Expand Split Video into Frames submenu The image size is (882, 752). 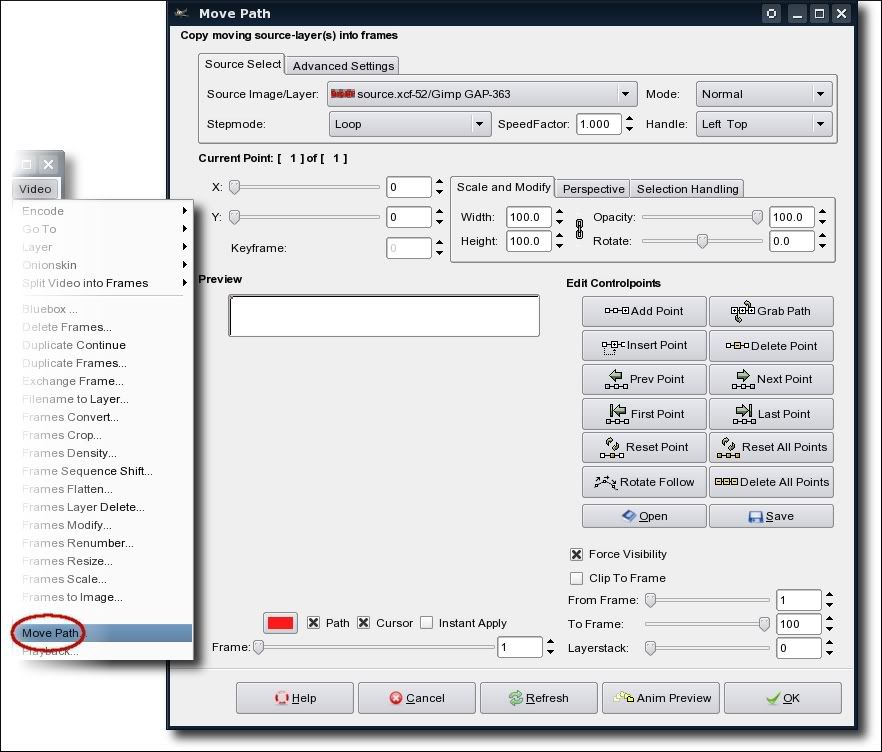[103, 283]
